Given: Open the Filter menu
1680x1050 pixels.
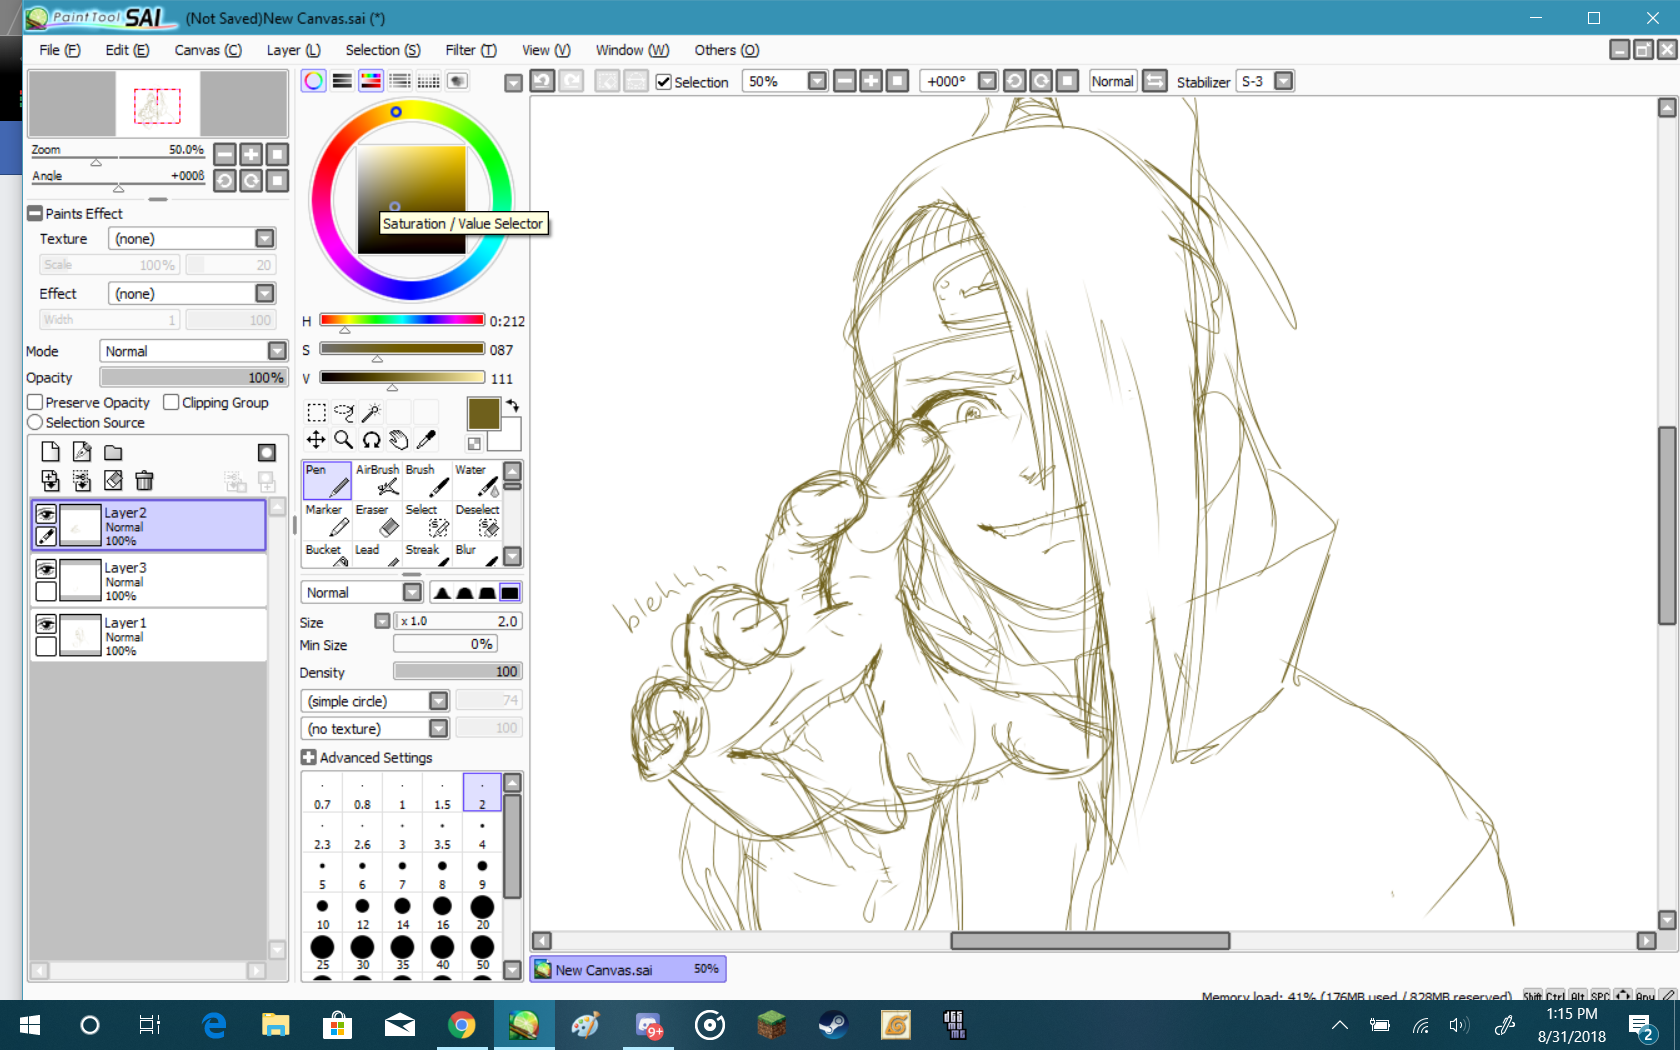Looking at the screenshot, I should click(x=471, y=50).
